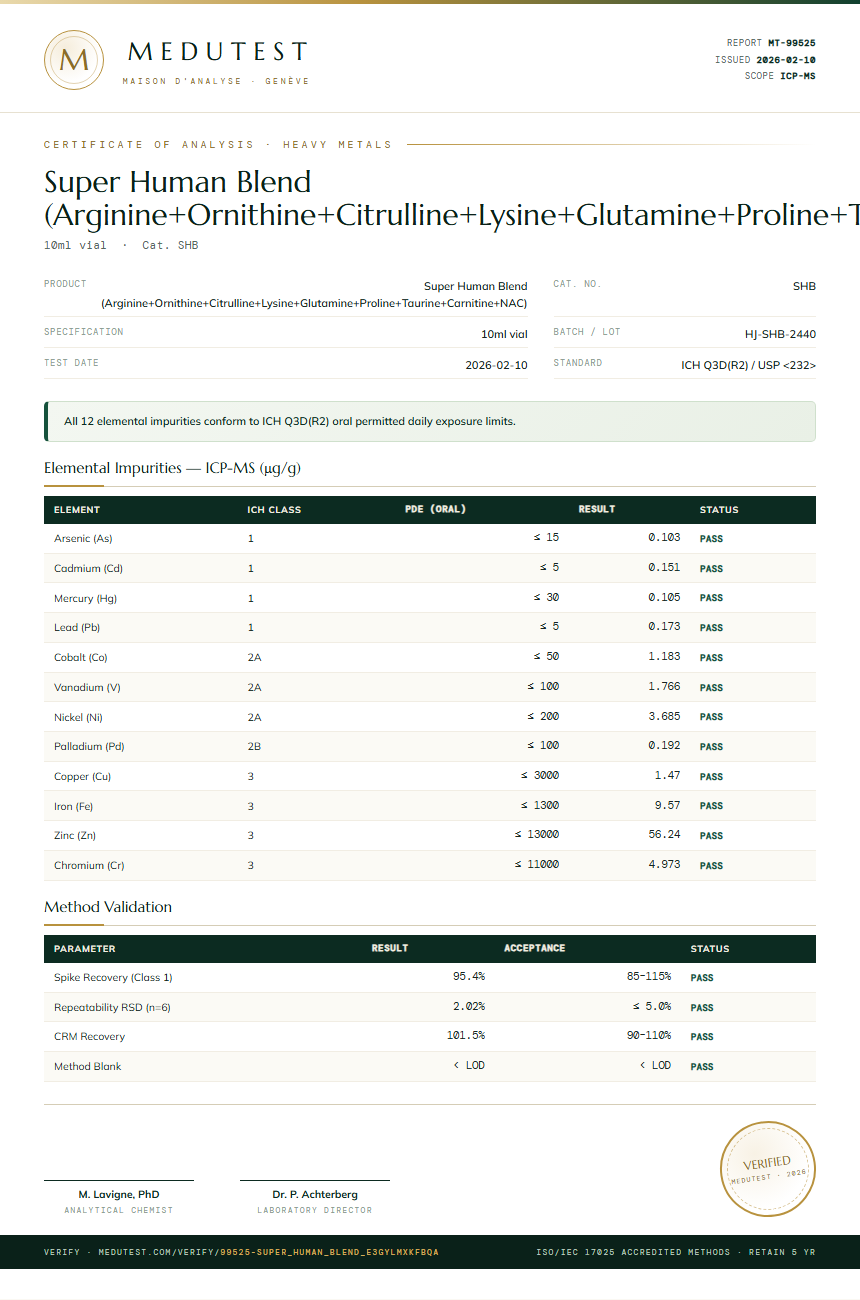Click the Super Human Blend document title
The height and width of the screenshot is (1300, 860).
pyautogui.click(x=452, y=198)
